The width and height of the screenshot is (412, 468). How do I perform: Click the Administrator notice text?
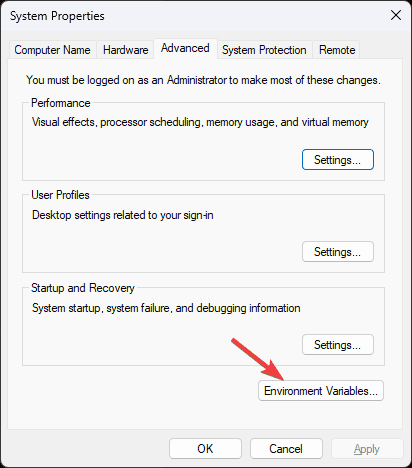(x=203, y=80)
